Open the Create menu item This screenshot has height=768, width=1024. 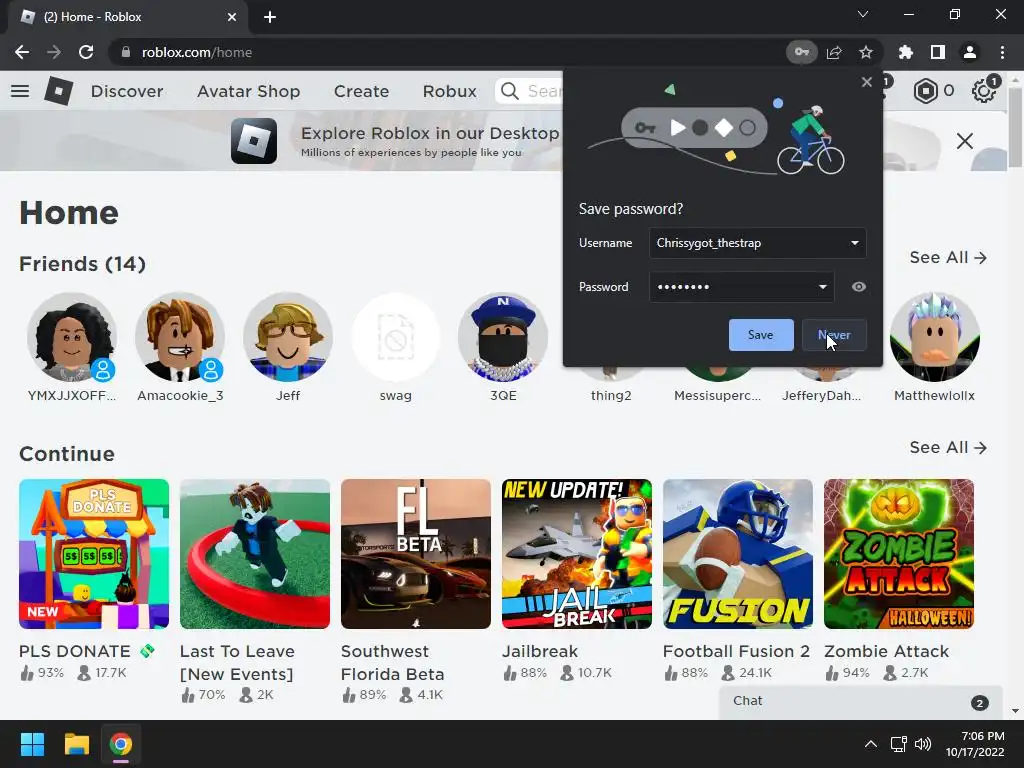(361, 91)
